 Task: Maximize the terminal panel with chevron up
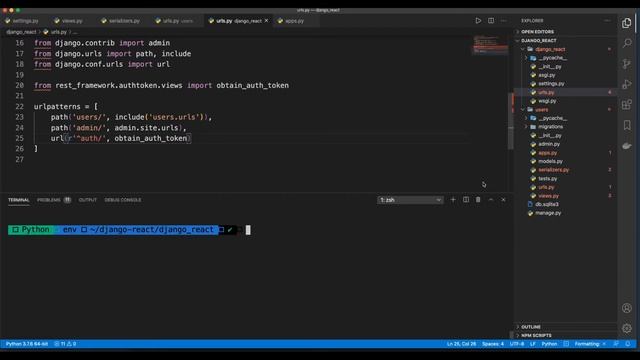tap(491, 200)
